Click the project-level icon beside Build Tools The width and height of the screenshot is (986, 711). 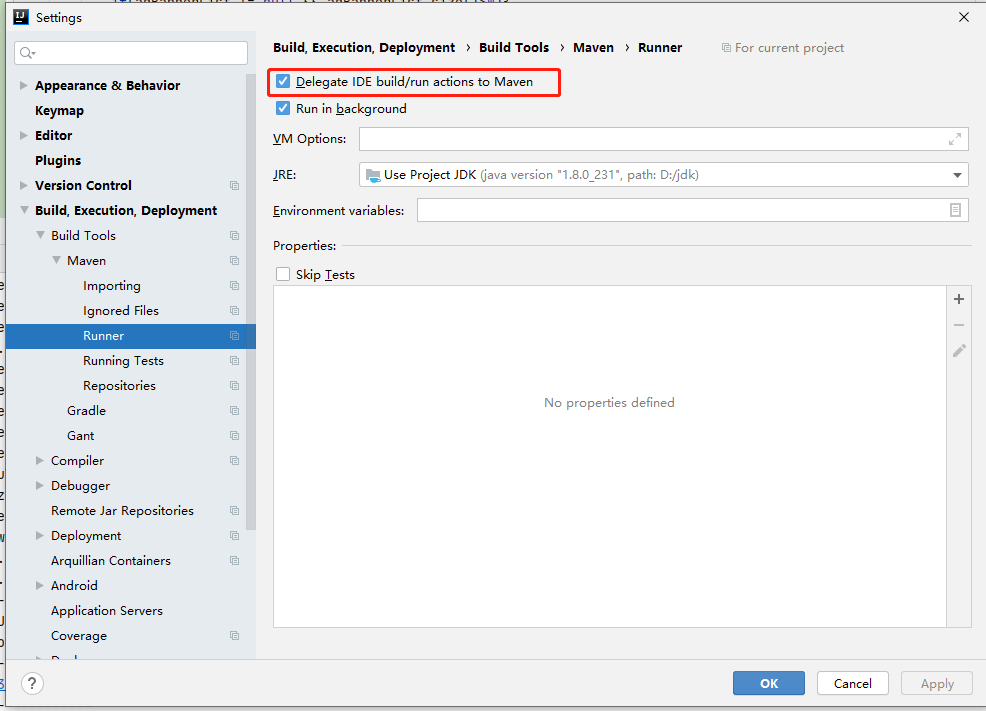[x=235, y=236]
